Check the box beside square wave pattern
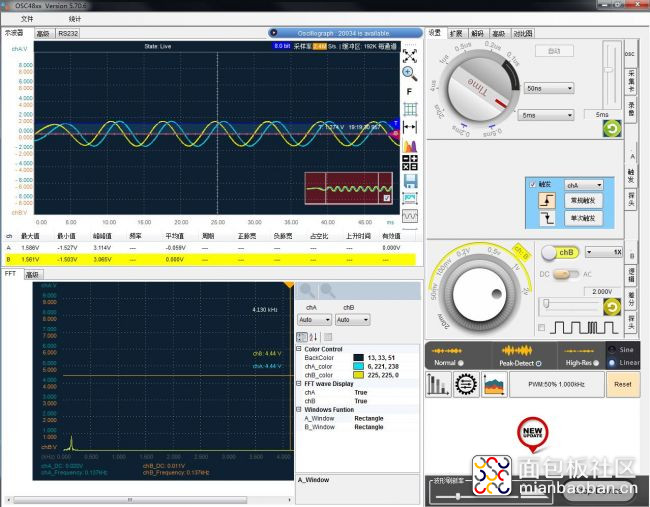This screenshot has height=507, width=650. point(541,327)
